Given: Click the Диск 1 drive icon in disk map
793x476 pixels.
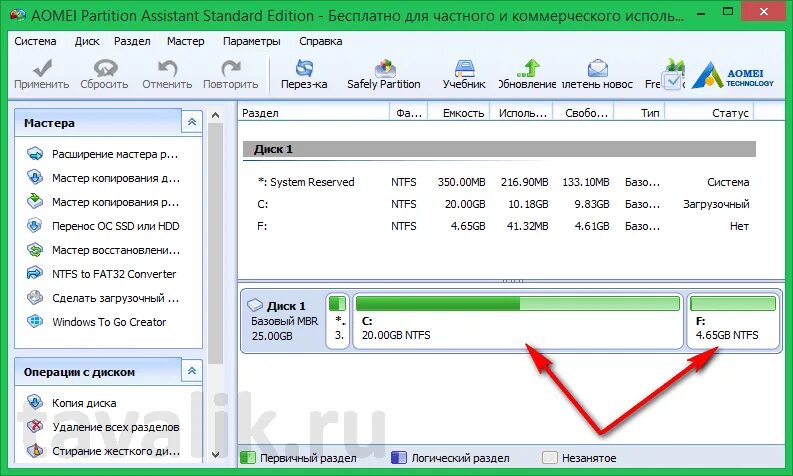Looking at the screenshot, I should click(x=255, y=305).
